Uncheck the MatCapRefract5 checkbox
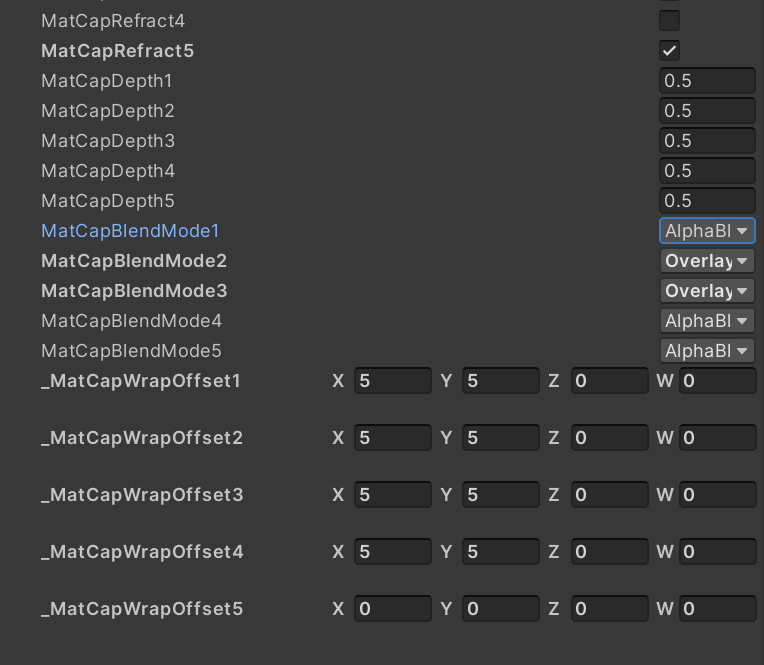Screen dimensions: 764x665 (x=669, y=50)
